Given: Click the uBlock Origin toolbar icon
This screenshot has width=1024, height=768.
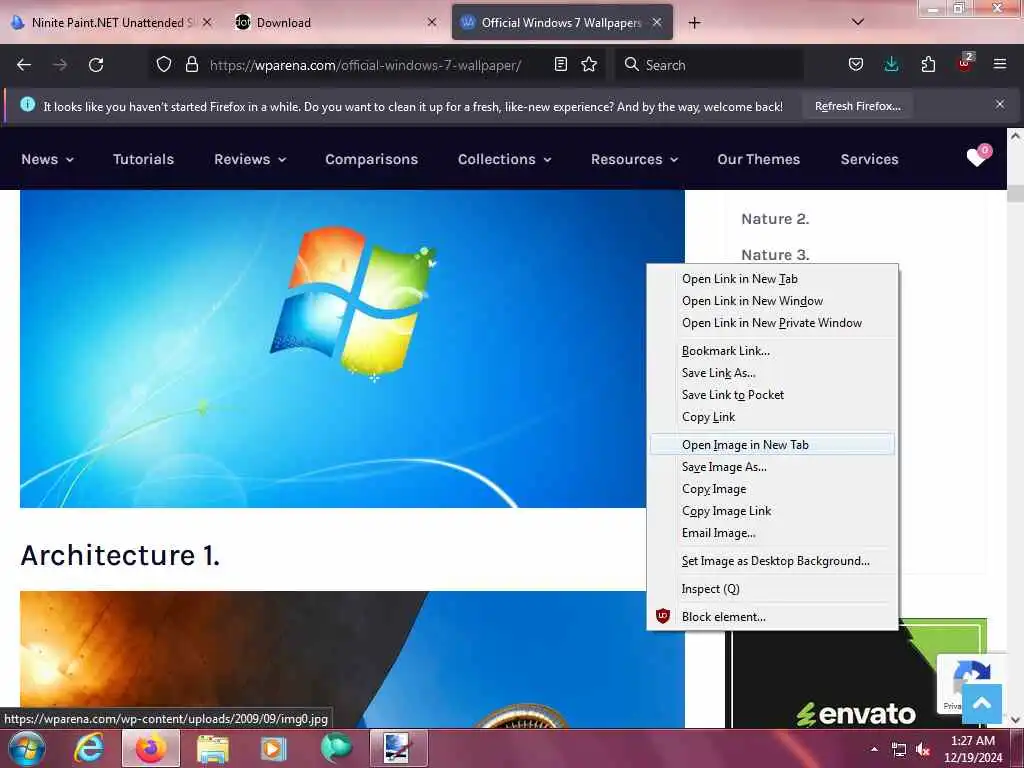Looking at the screenshot, I should [965, 63].
